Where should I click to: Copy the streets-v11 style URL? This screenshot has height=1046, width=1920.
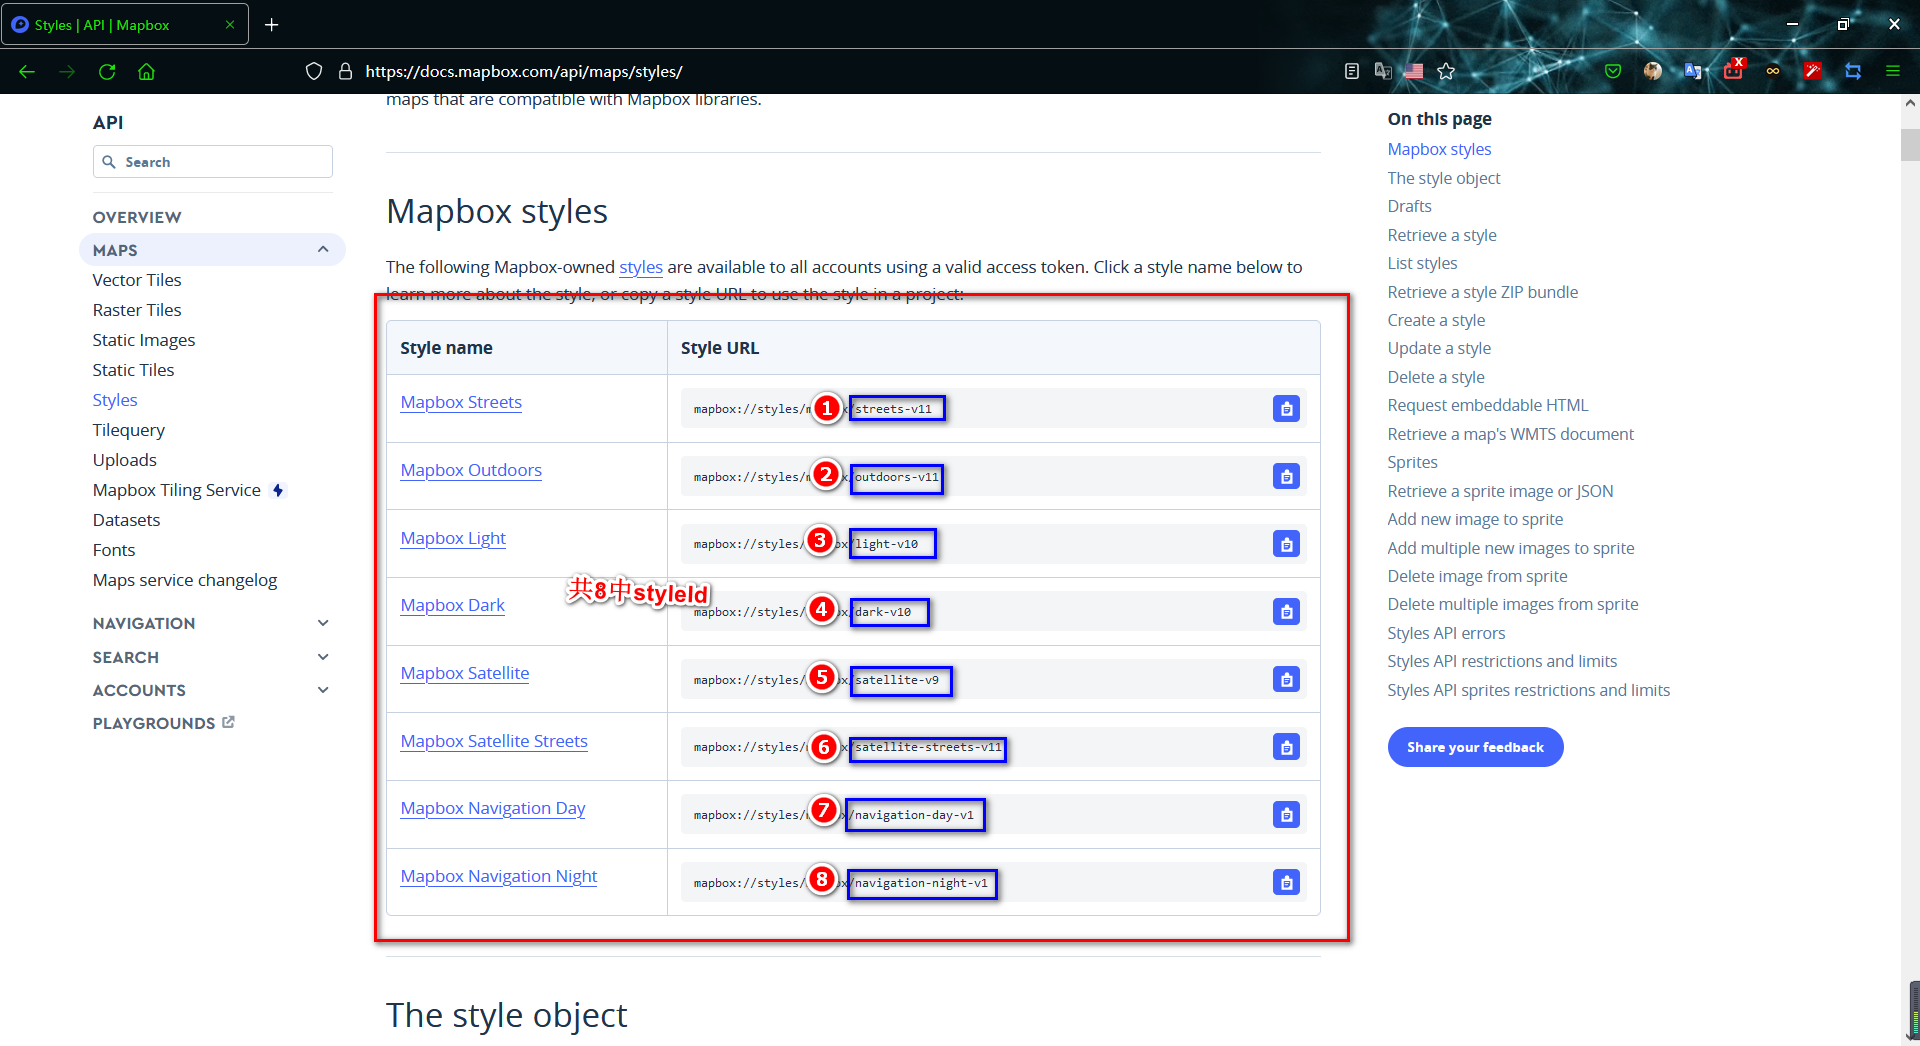(1286, 408)
